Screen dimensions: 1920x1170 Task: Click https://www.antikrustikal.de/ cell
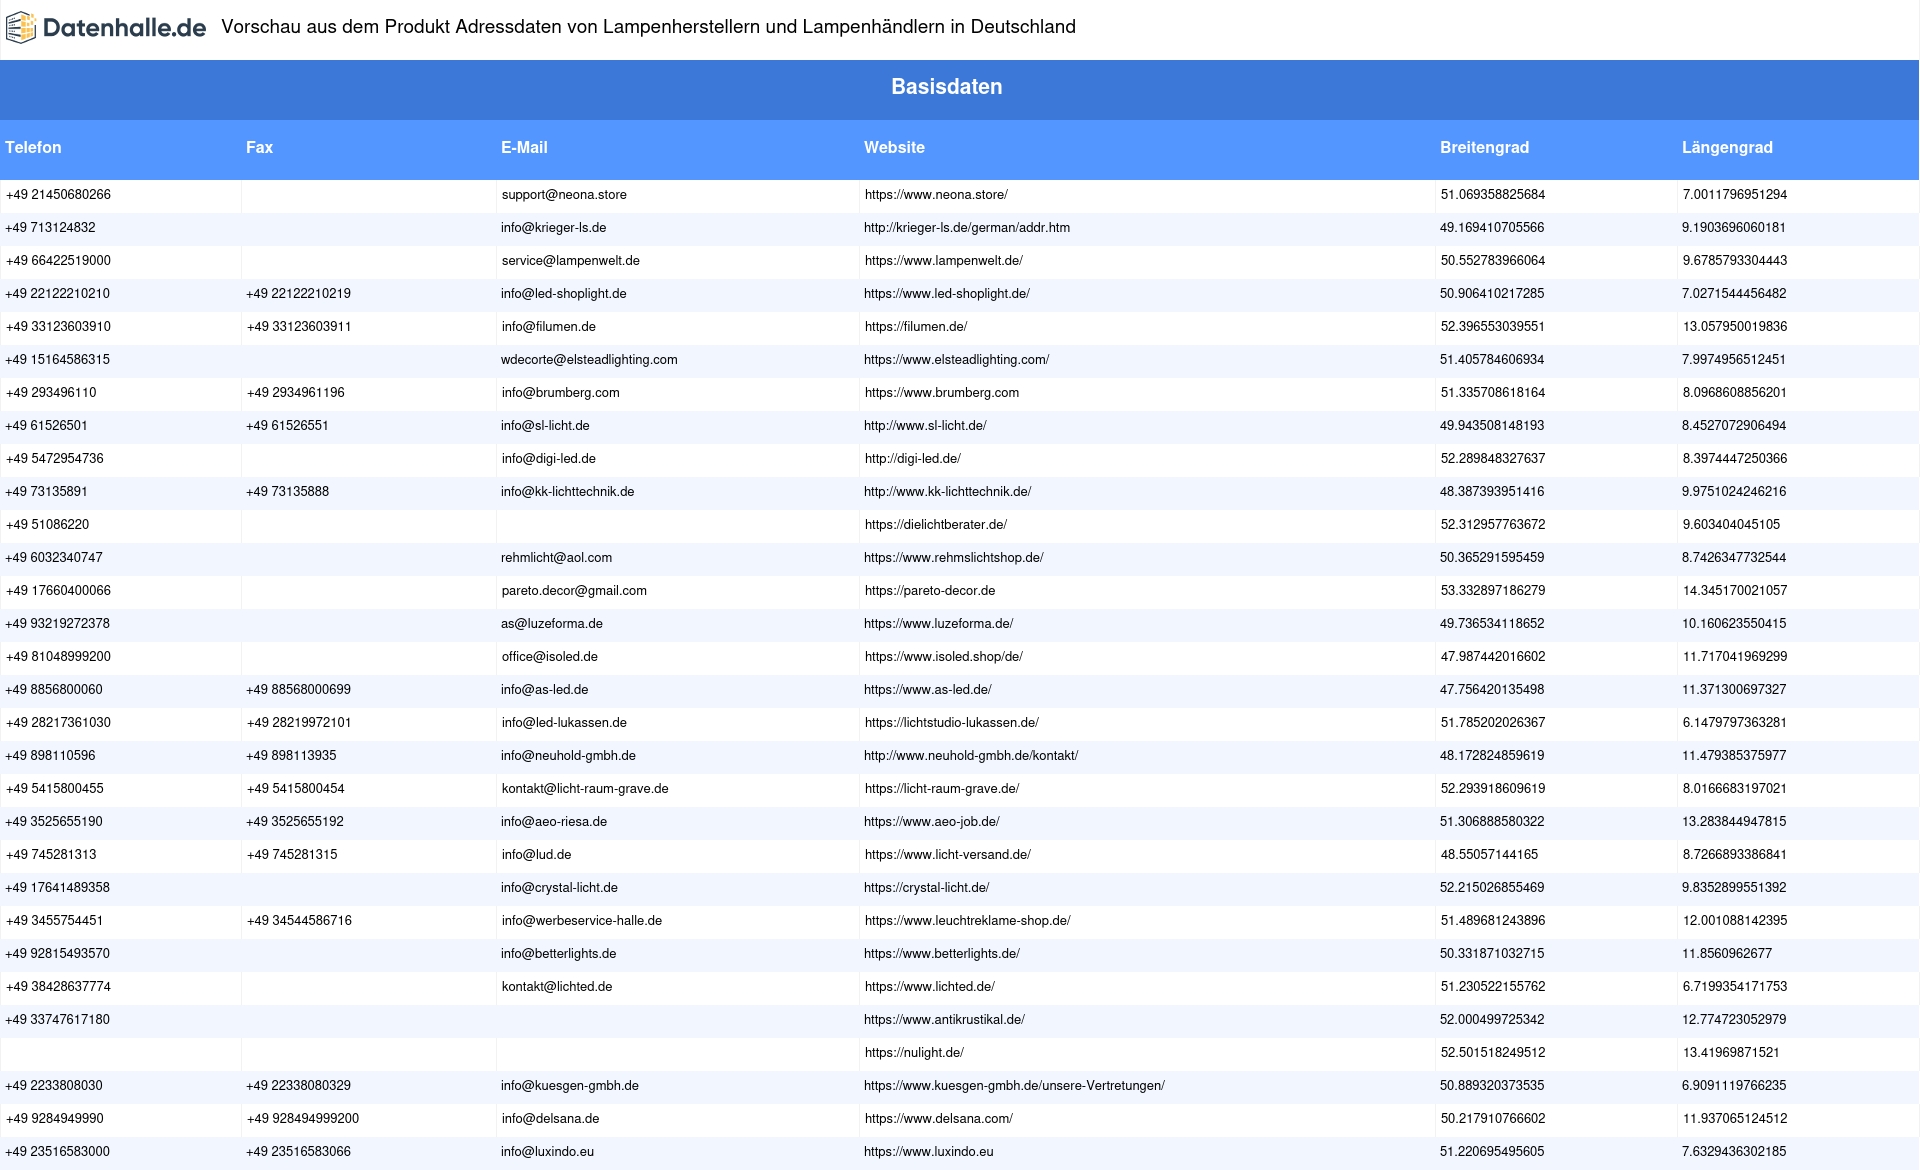(944, 1020)
